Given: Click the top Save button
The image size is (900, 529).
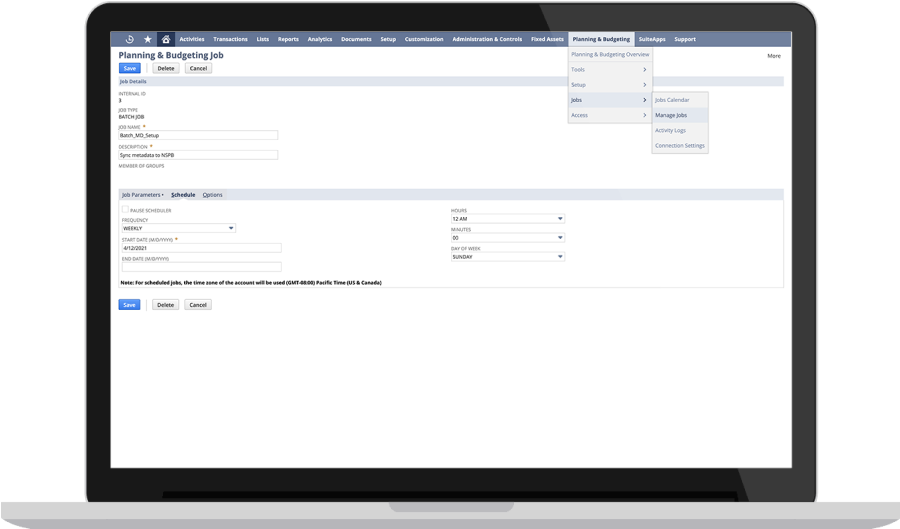Looking at the screenshot, I should point(130,68).
